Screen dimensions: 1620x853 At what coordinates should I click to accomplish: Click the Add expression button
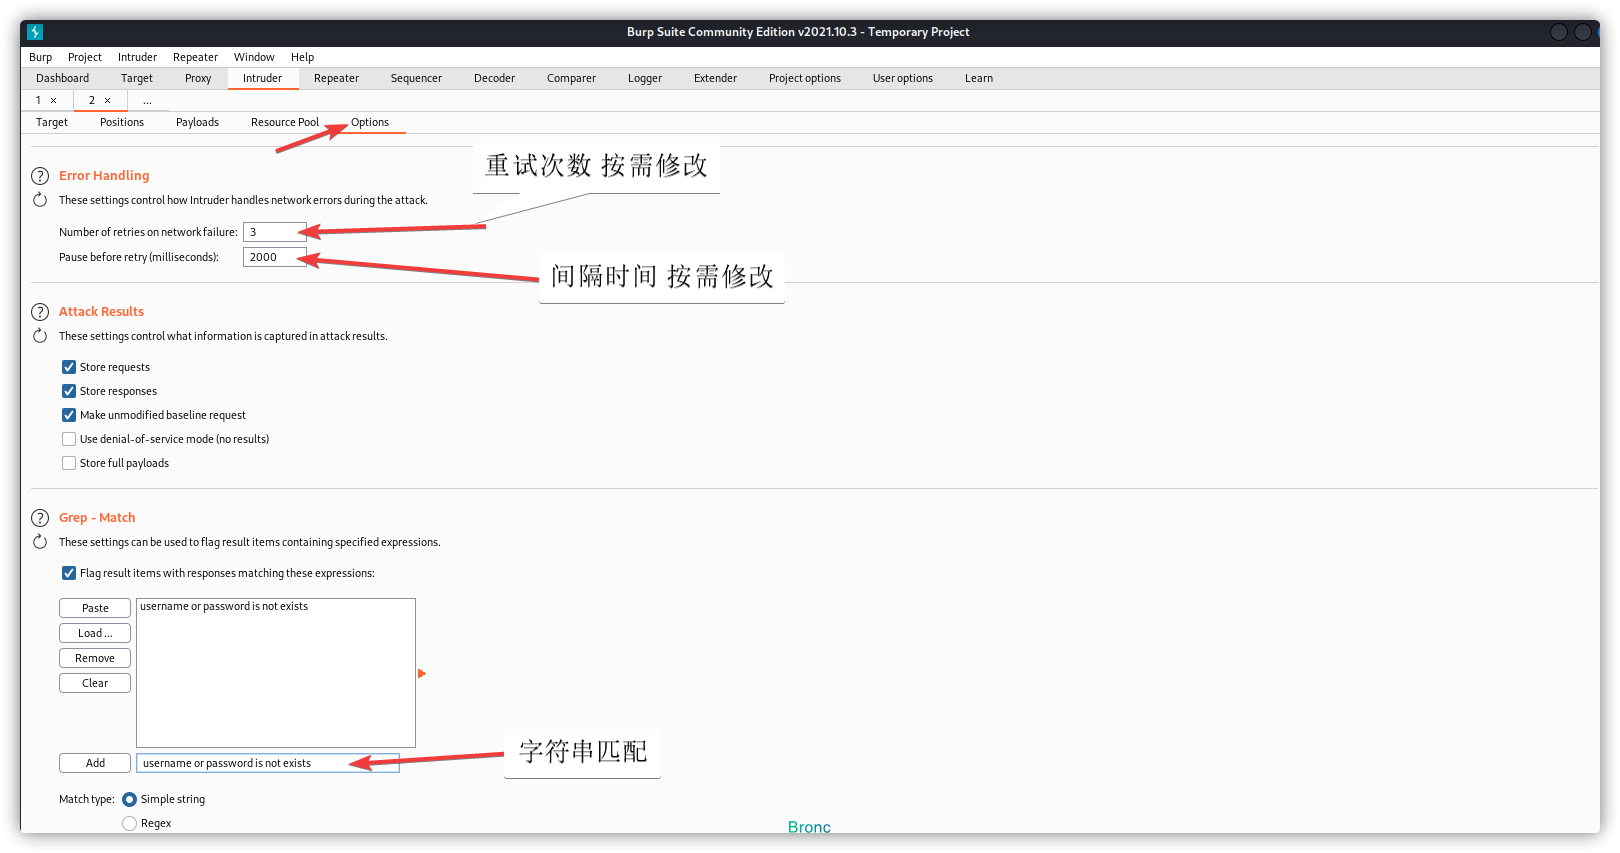click(95, 763)
